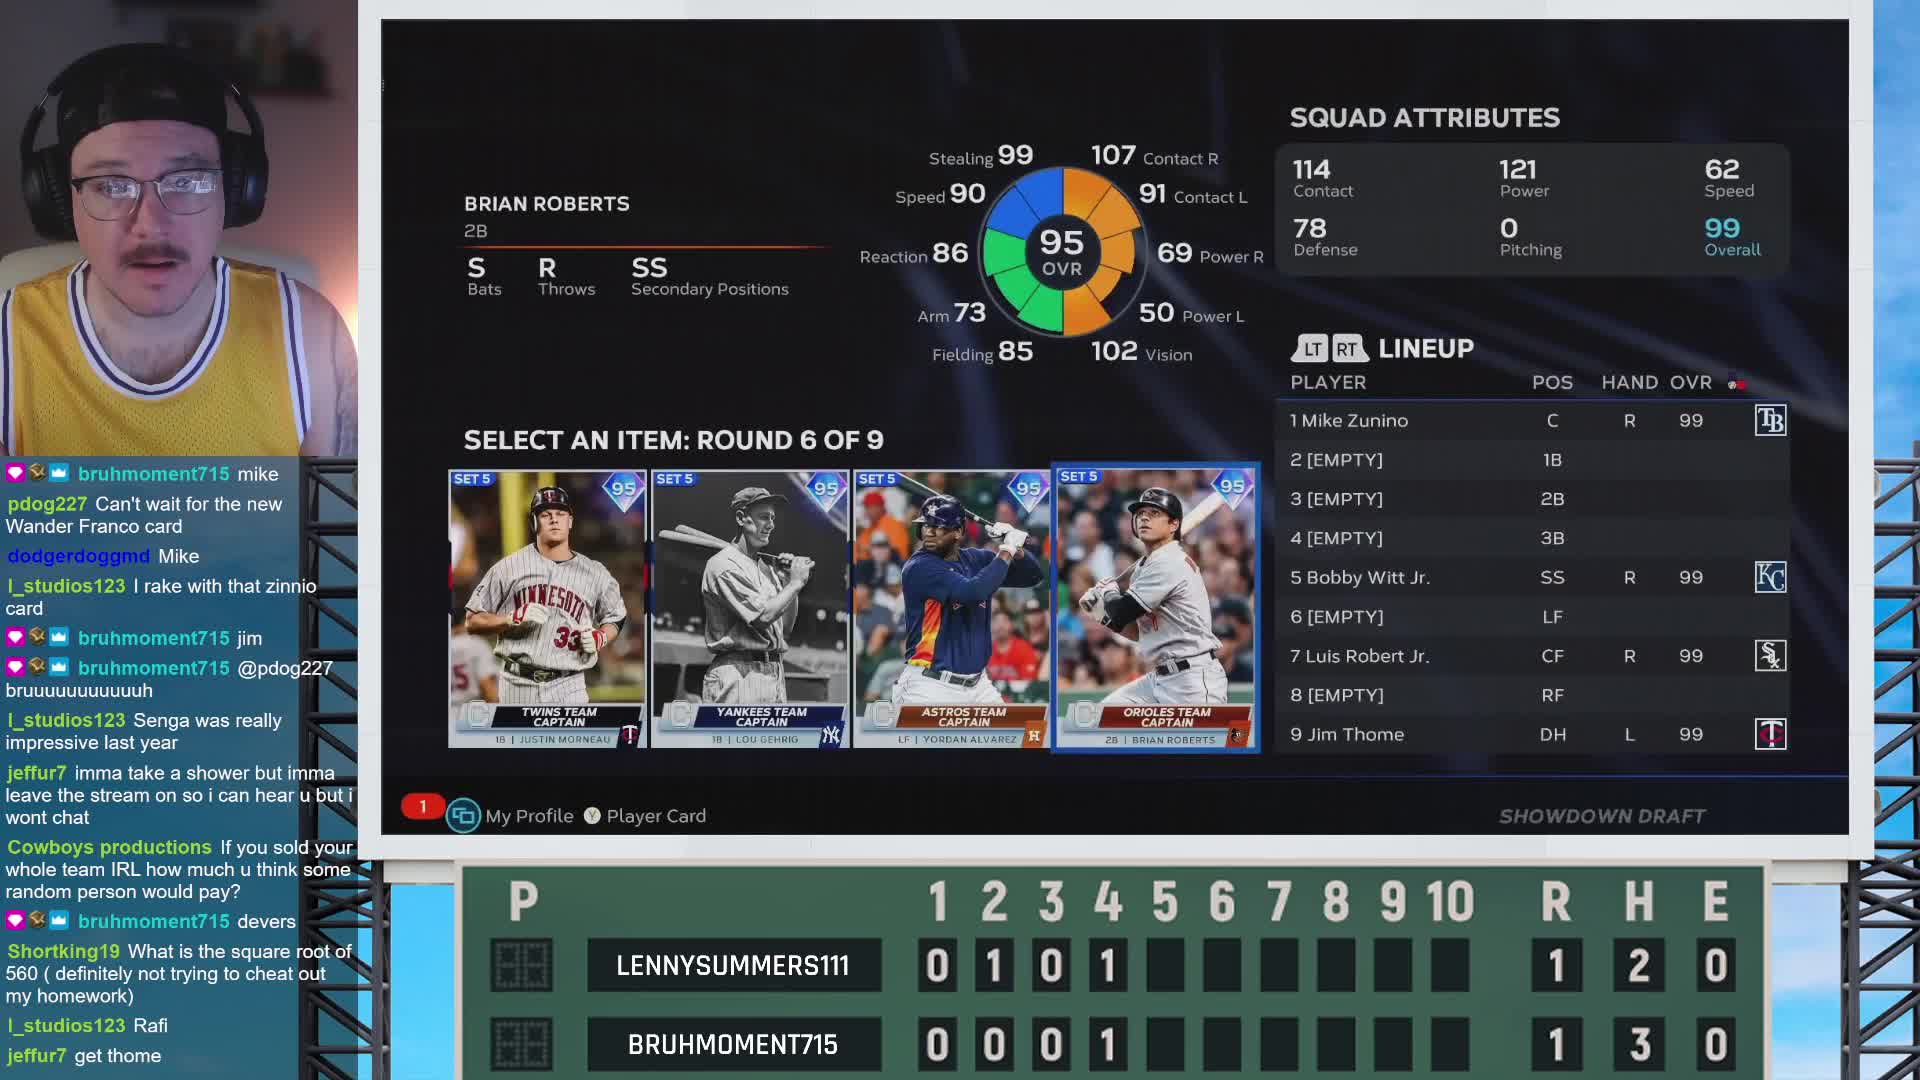The image size is (1920, 1080).
Task: Click the red notification badge showing 1
Action: coord(423,806)
